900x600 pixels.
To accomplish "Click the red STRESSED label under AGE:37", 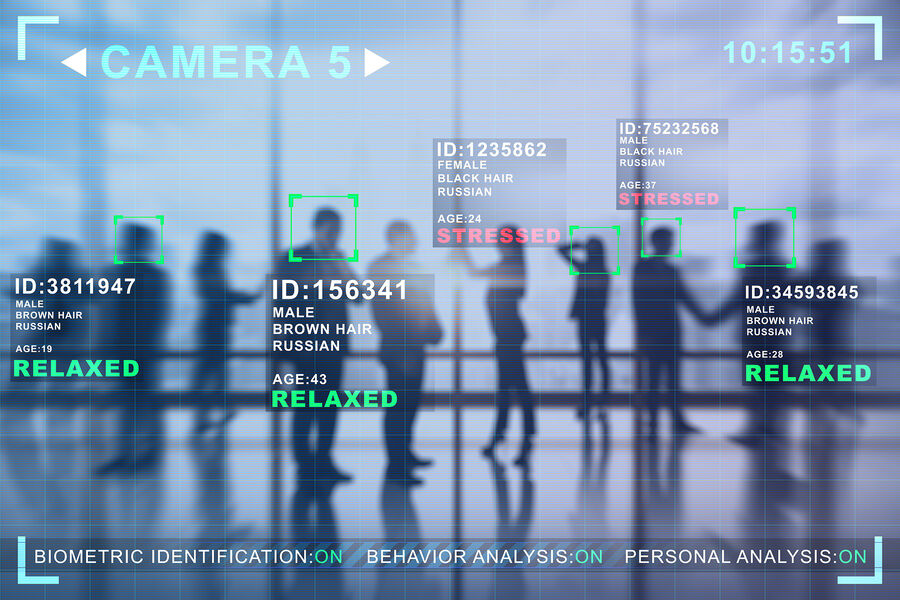I will (669, 199).
